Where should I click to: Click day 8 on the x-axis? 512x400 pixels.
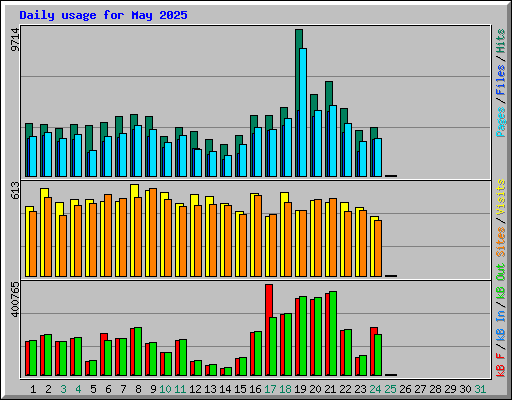138,389
